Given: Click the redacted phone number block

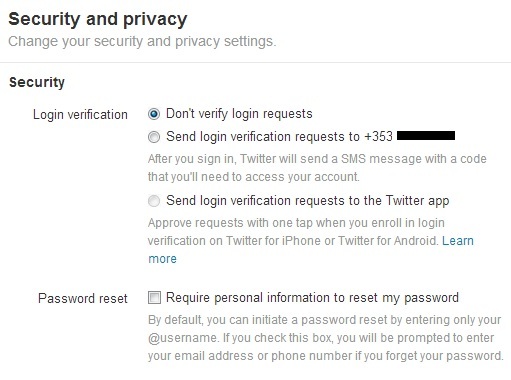Looking at the screenshot, I should point(426,135).
